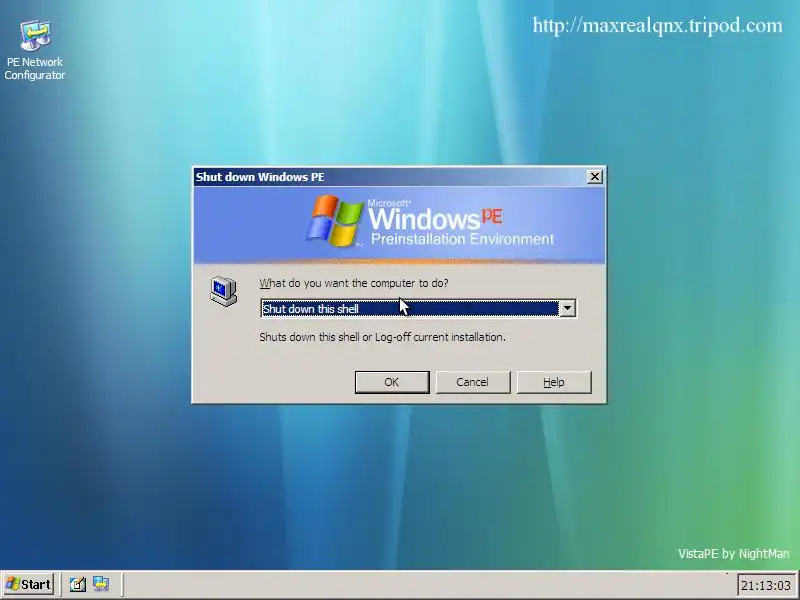Click the taskbar clock showing 21:13:03
The height and width of the screenshot is (600, 800).
766,585
